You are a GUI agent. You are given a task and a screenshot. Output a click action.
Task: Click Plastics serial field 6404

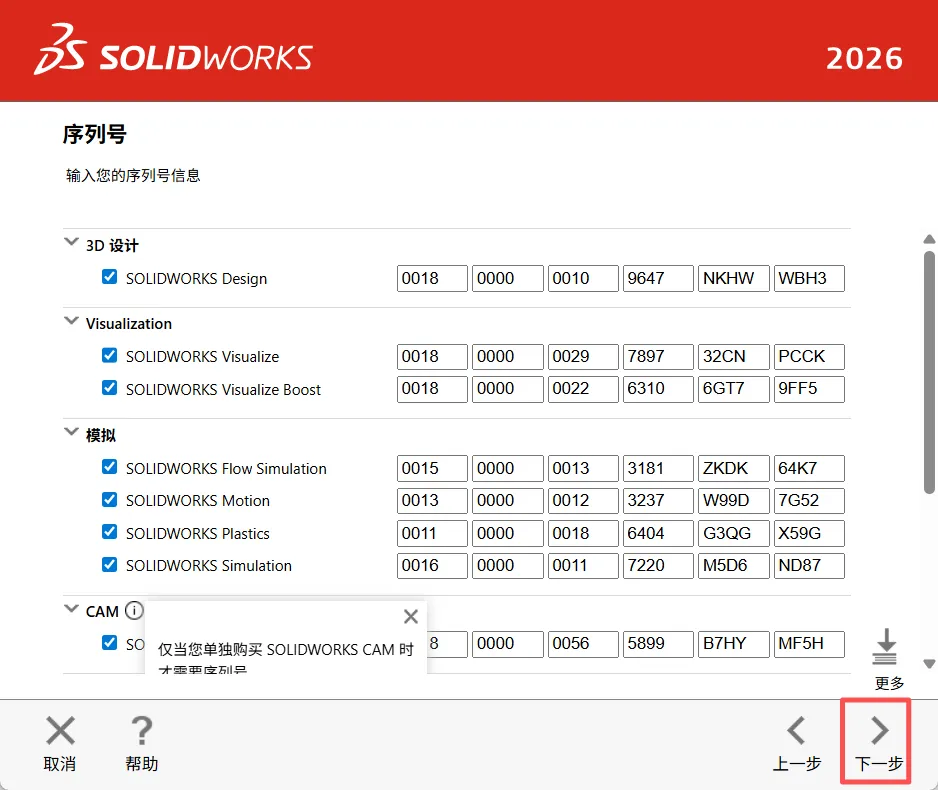[658, 533]
